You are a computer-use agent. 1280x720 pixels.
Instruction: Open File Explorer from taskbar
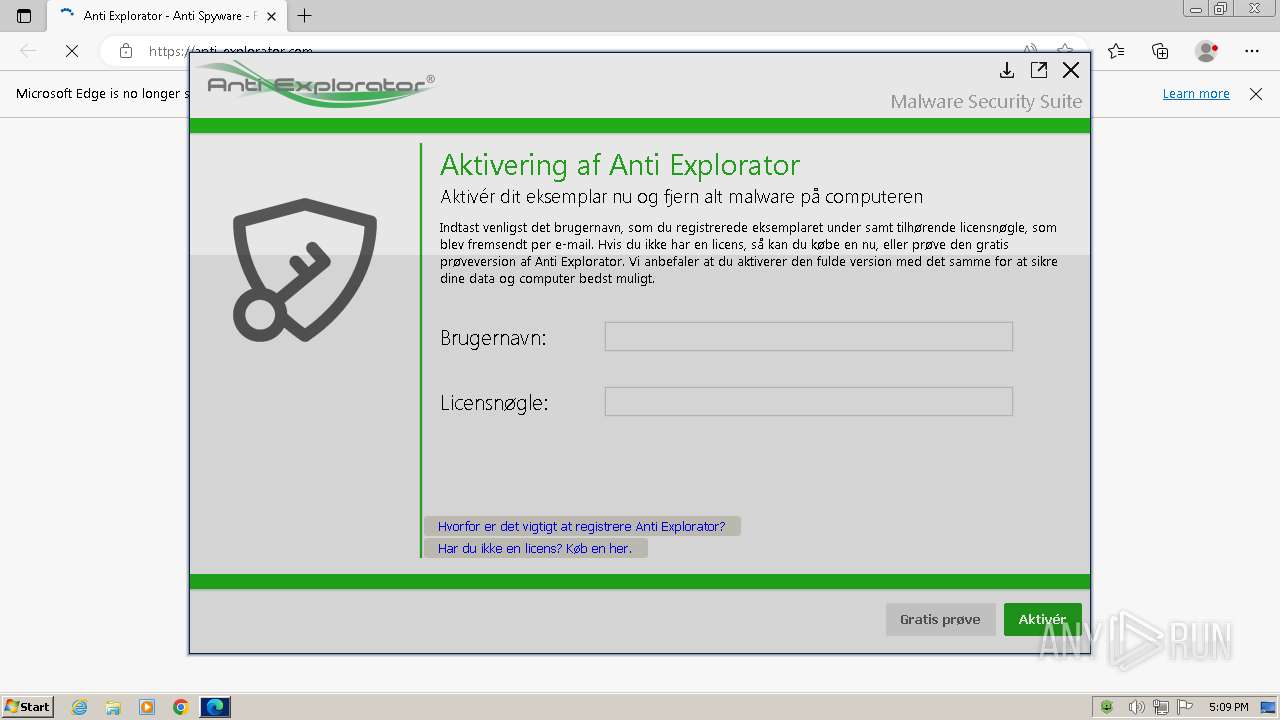113,707
